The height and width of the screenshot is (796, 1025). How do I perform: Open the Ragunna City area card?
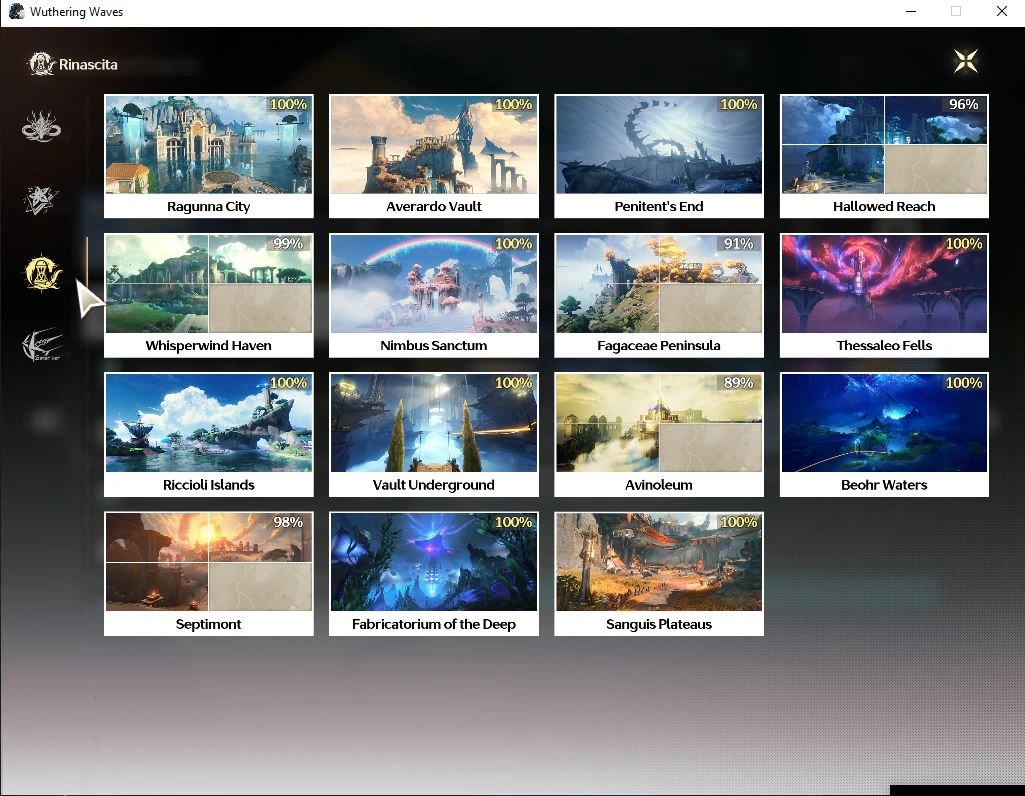point(209,156)
